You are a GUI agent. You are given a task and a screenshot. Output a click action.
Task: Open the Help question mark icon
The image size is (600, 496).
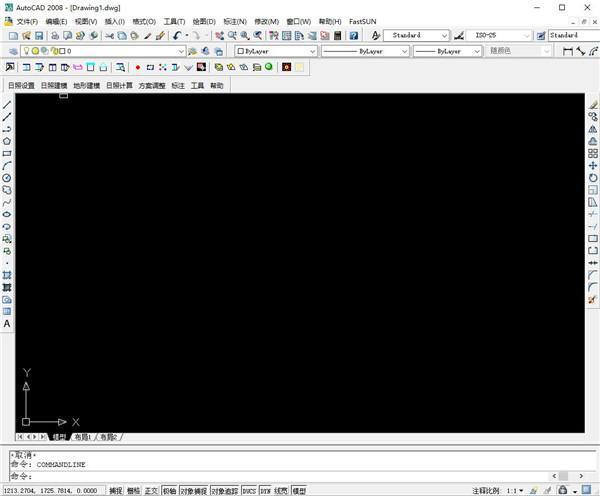[x=354, y=36]
